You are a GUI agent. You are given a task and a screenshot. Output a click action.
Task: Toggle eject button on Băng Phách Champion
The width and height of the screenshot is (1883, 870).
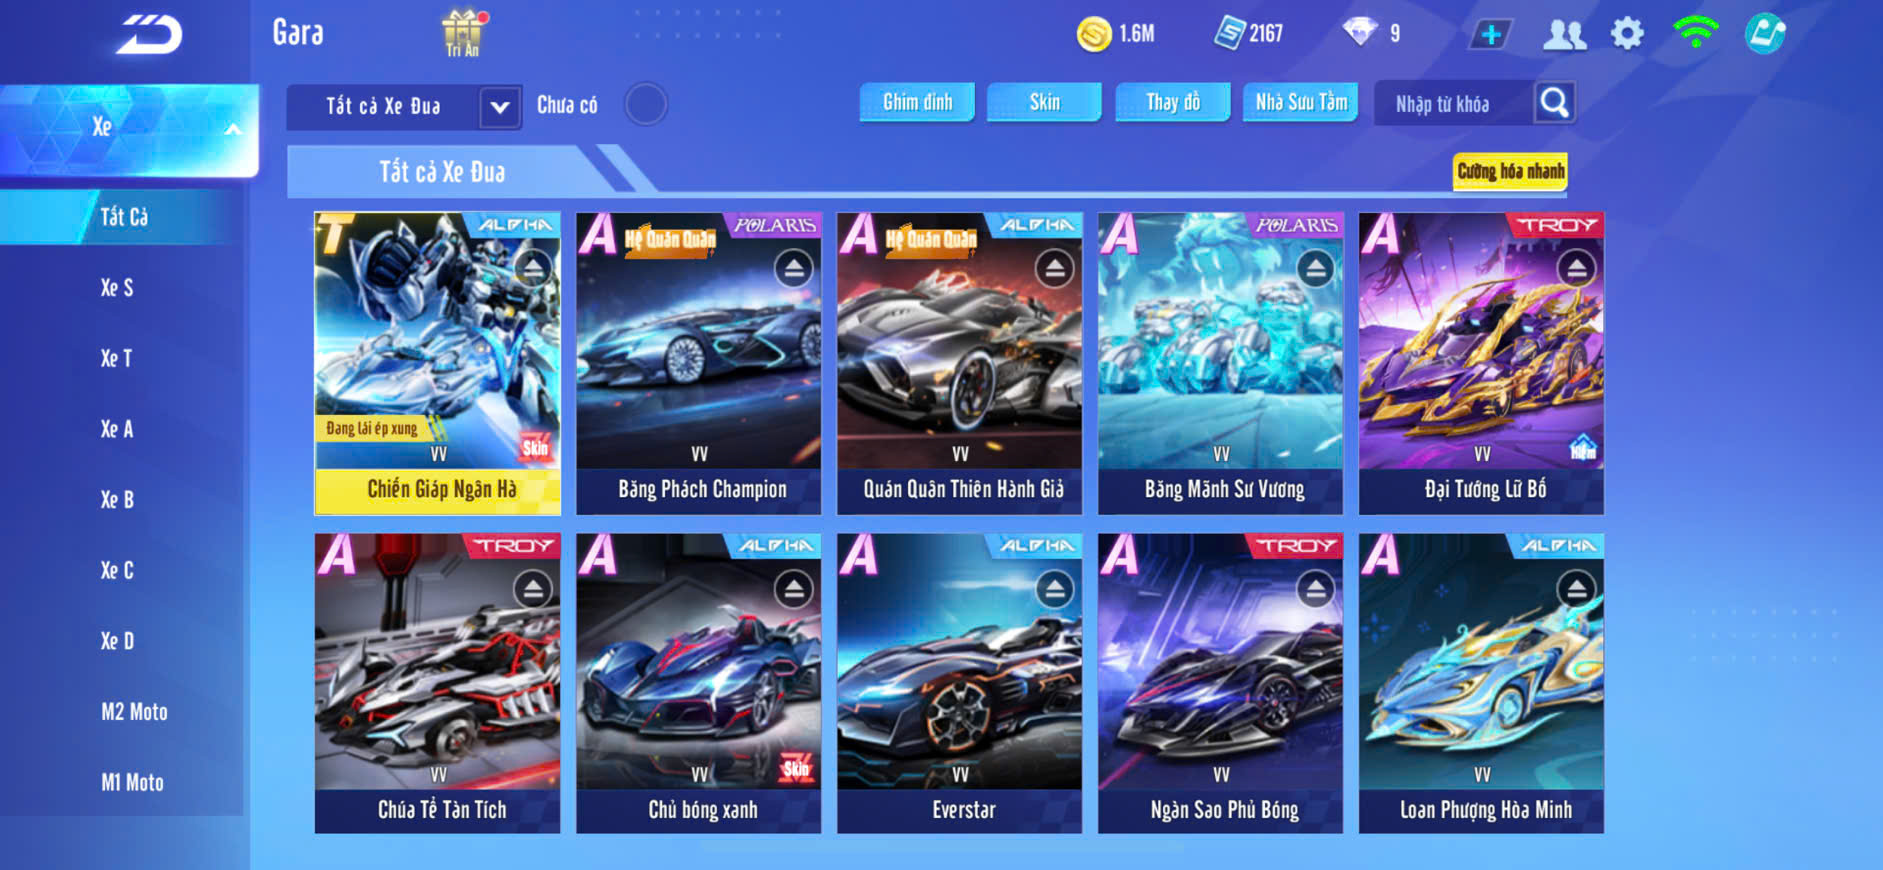click(793, 268)
